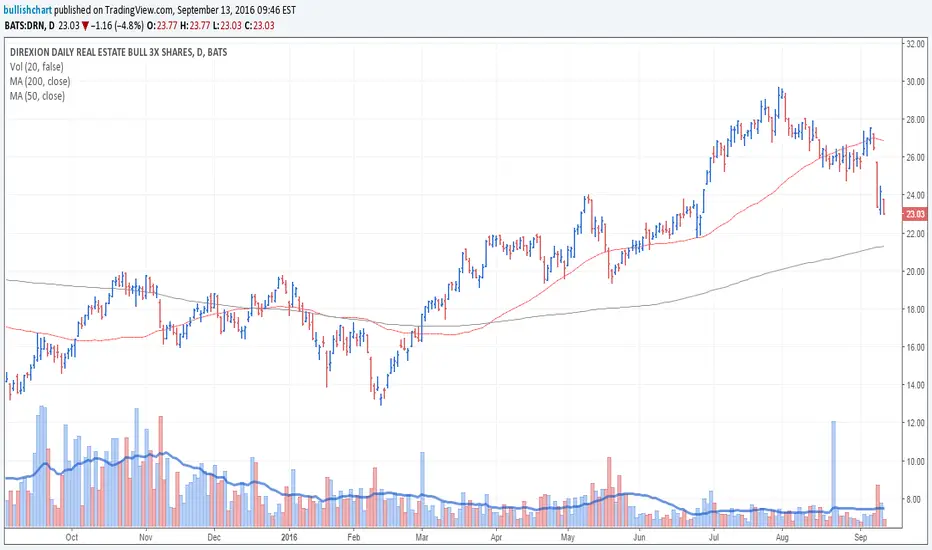Click the Sep date axis label

(861, 538)
